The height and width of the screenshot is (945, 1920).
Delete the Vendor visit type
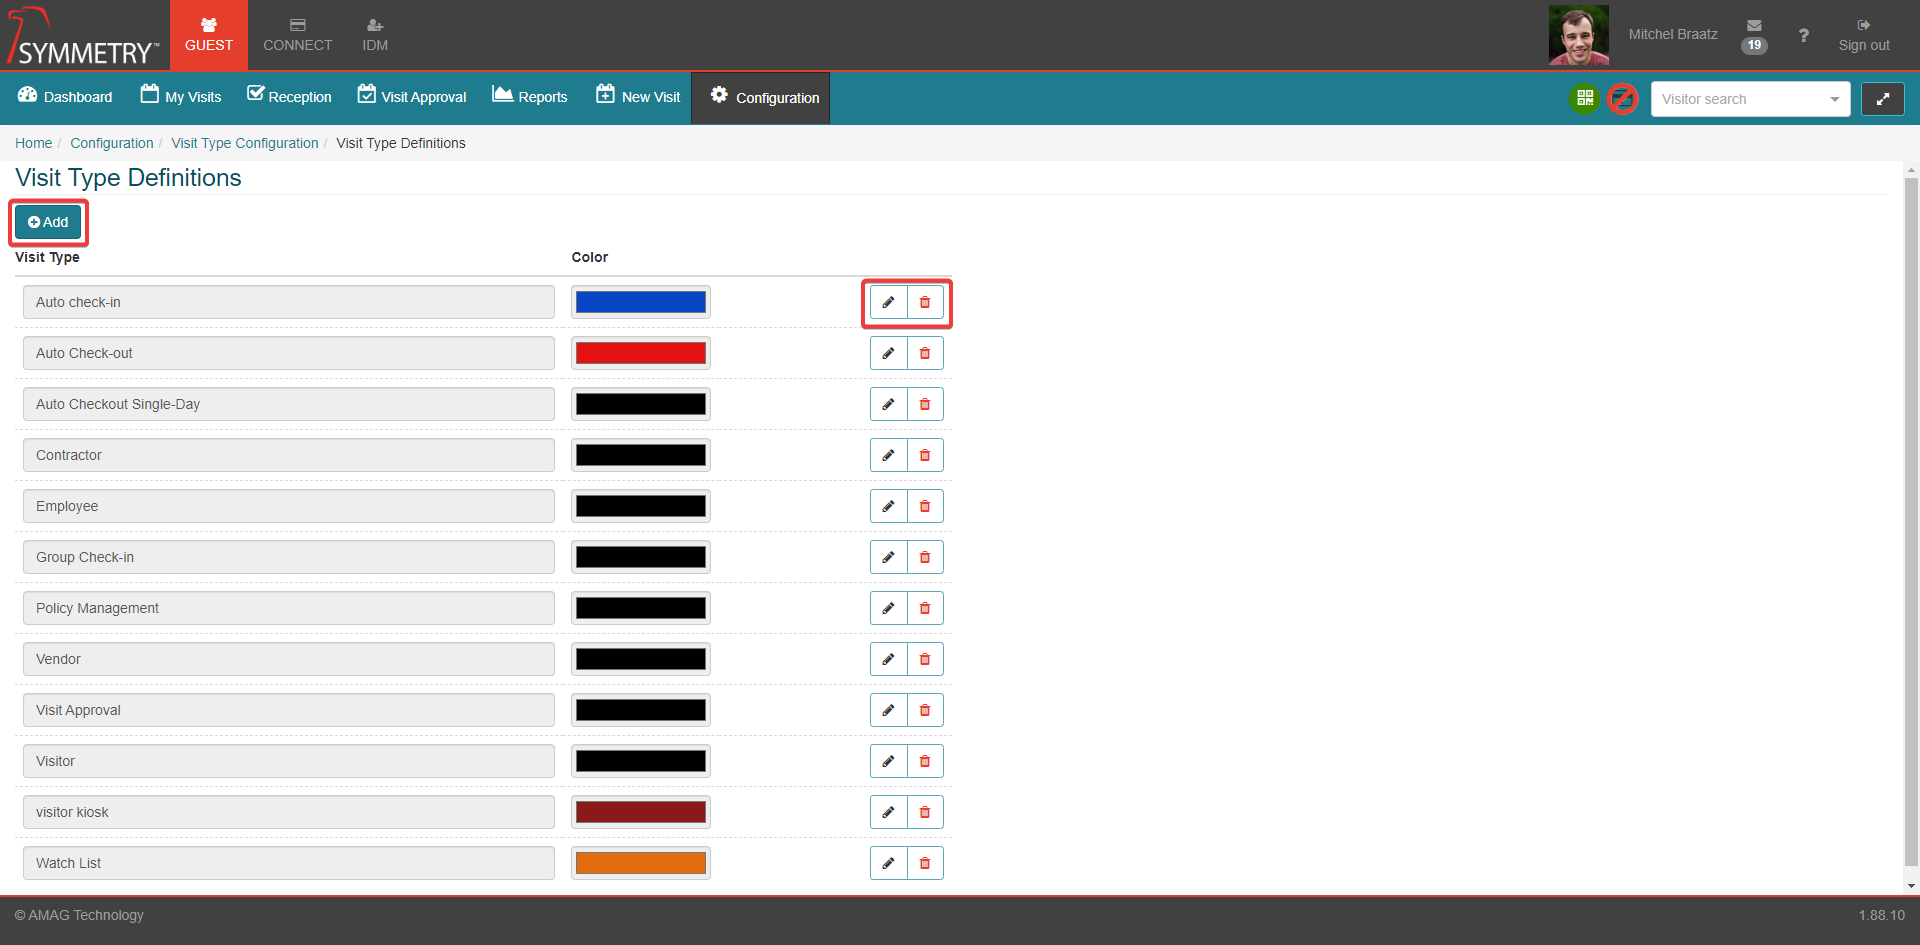[x=925, y=659]
